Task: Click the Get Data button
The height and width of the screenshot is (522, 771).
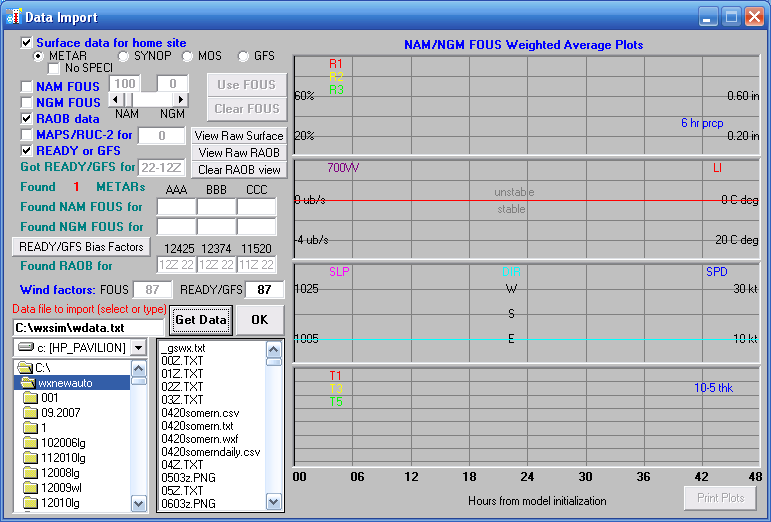Action: 201,320
